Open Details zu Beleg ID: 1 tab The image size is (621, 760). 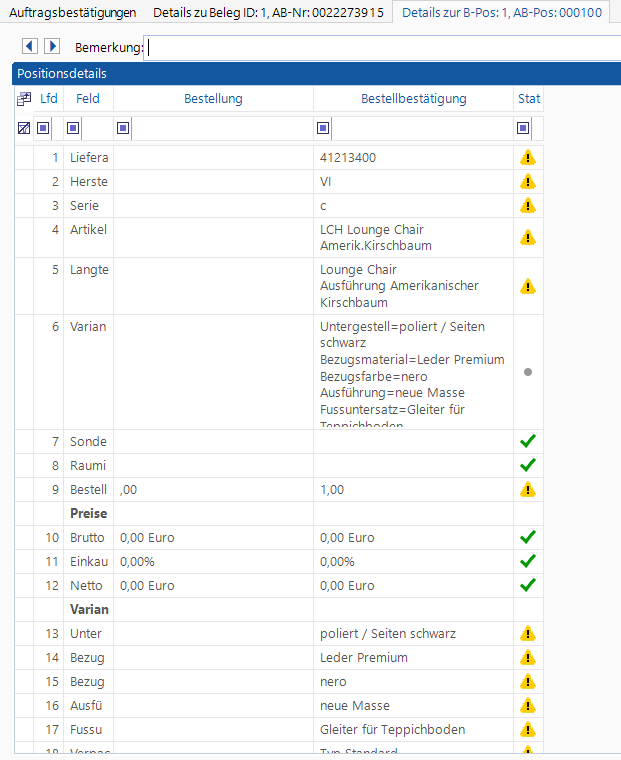(267, 13)
